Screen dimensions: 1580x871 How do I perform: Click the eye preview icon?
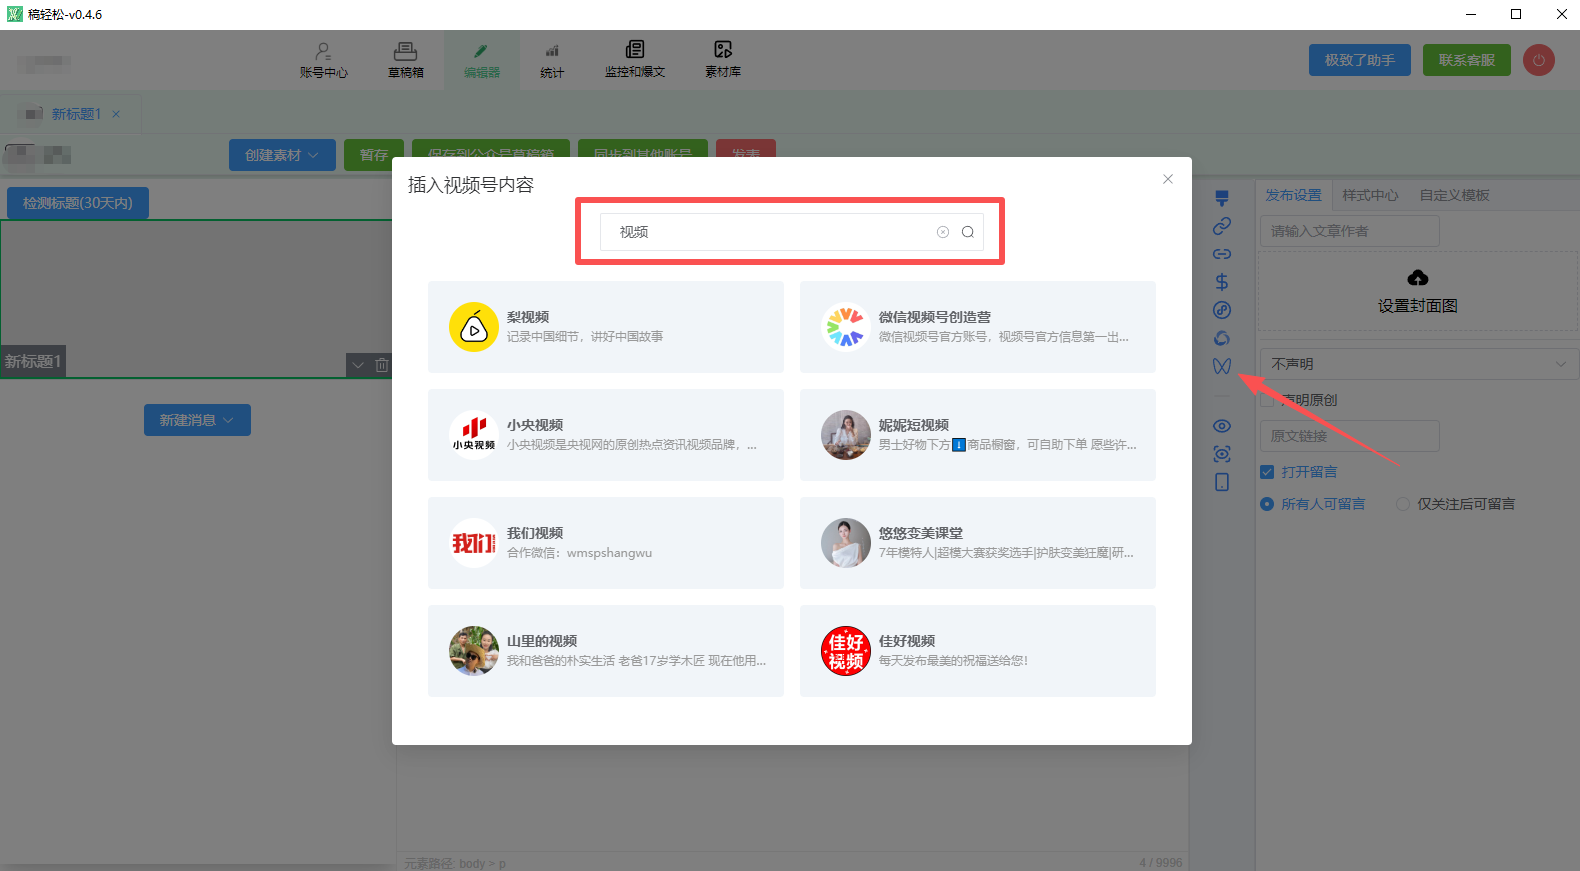coord(1221,426)
